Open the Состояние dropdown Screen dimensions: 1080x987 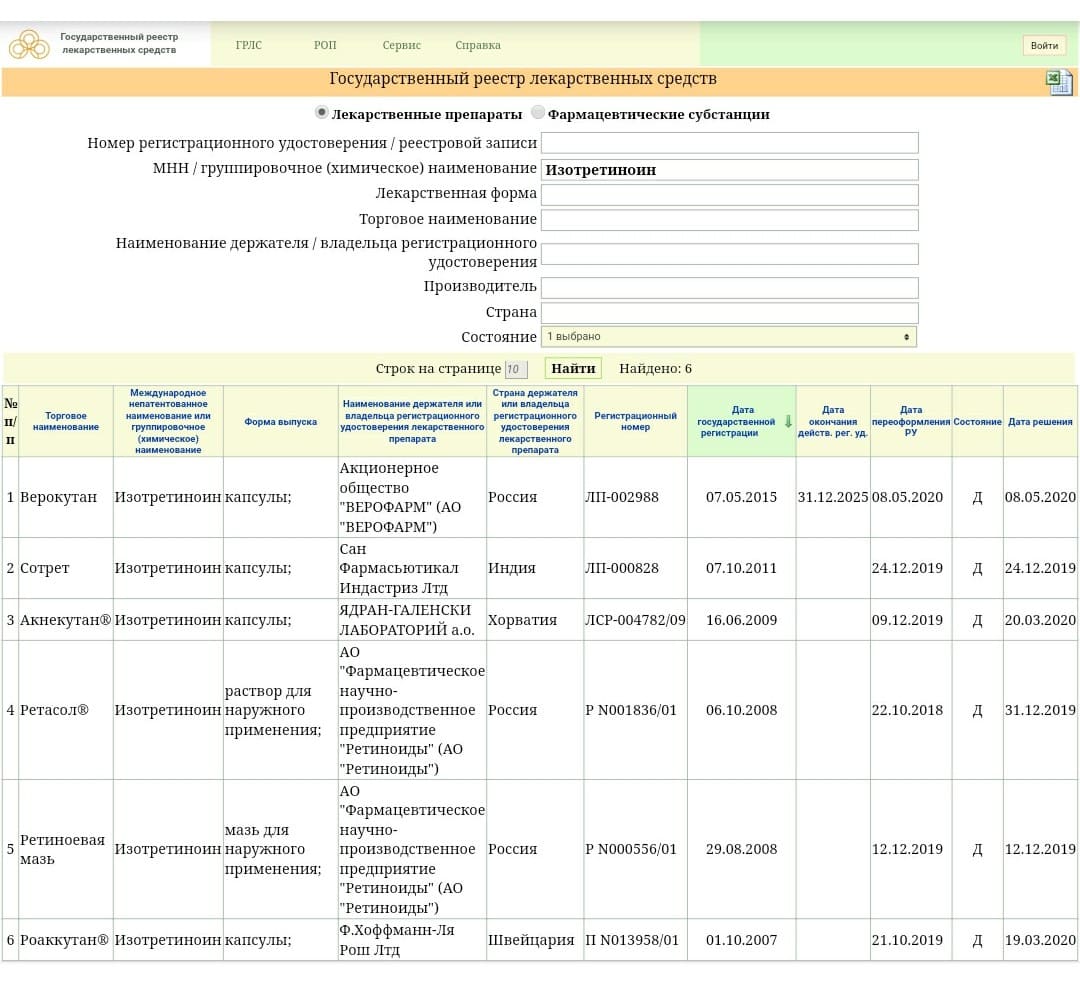(x=728, y=337)
